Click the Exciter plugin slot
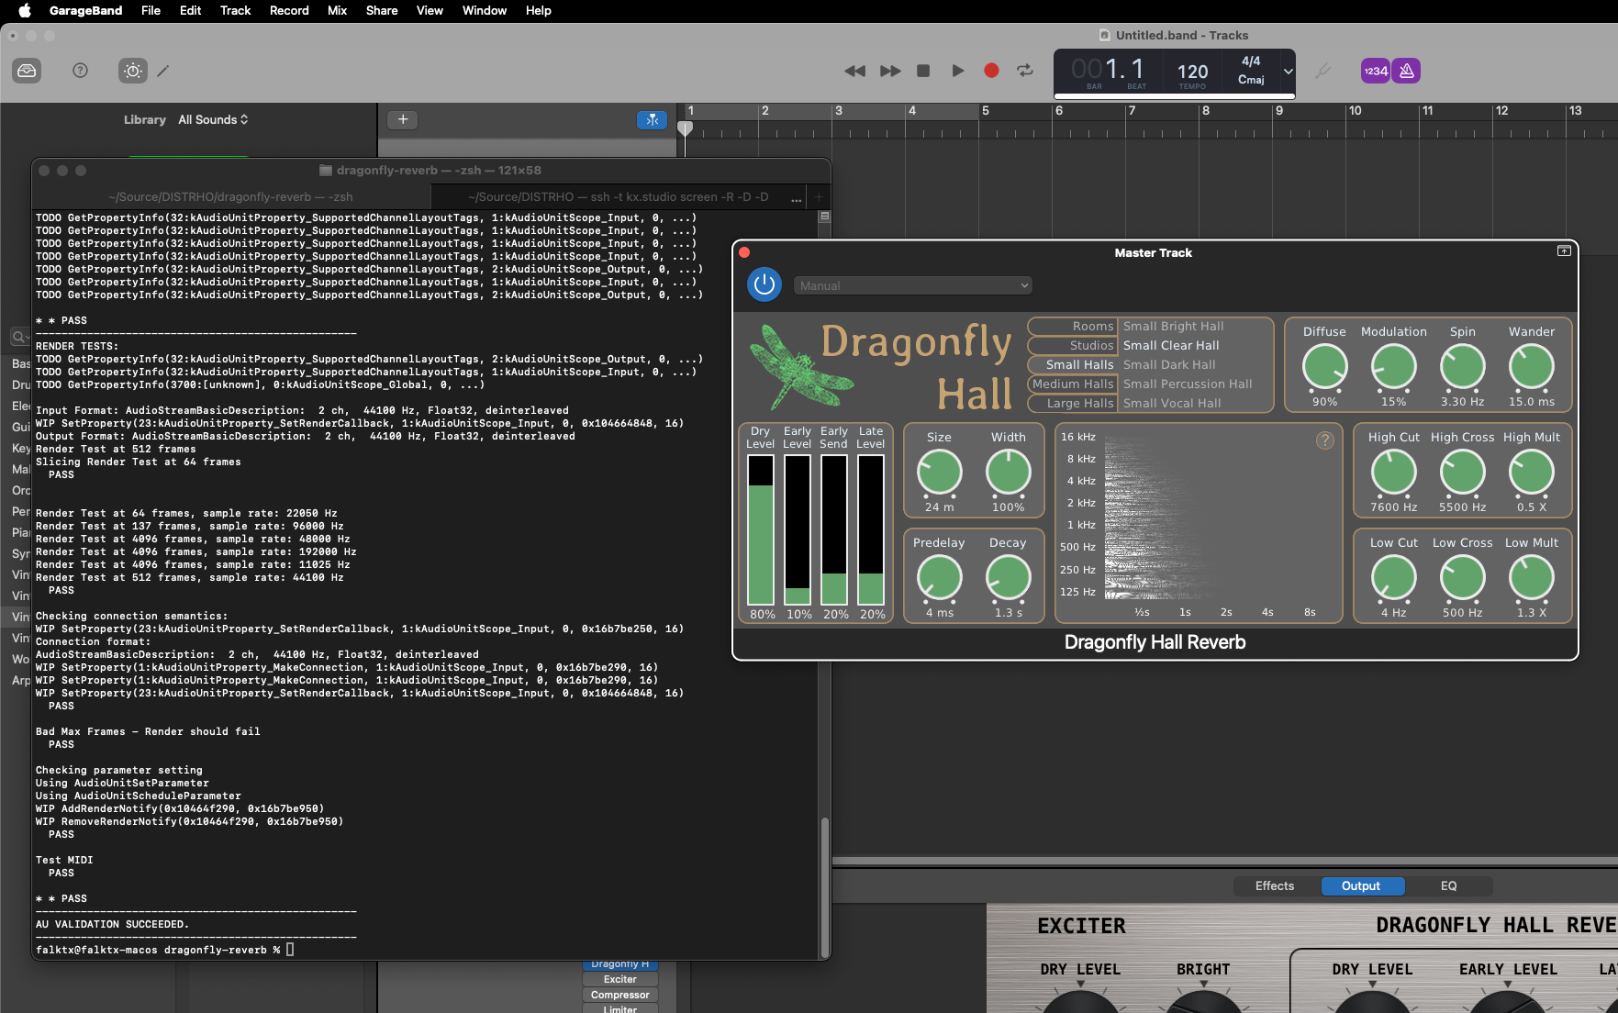 tap(620, 980)
